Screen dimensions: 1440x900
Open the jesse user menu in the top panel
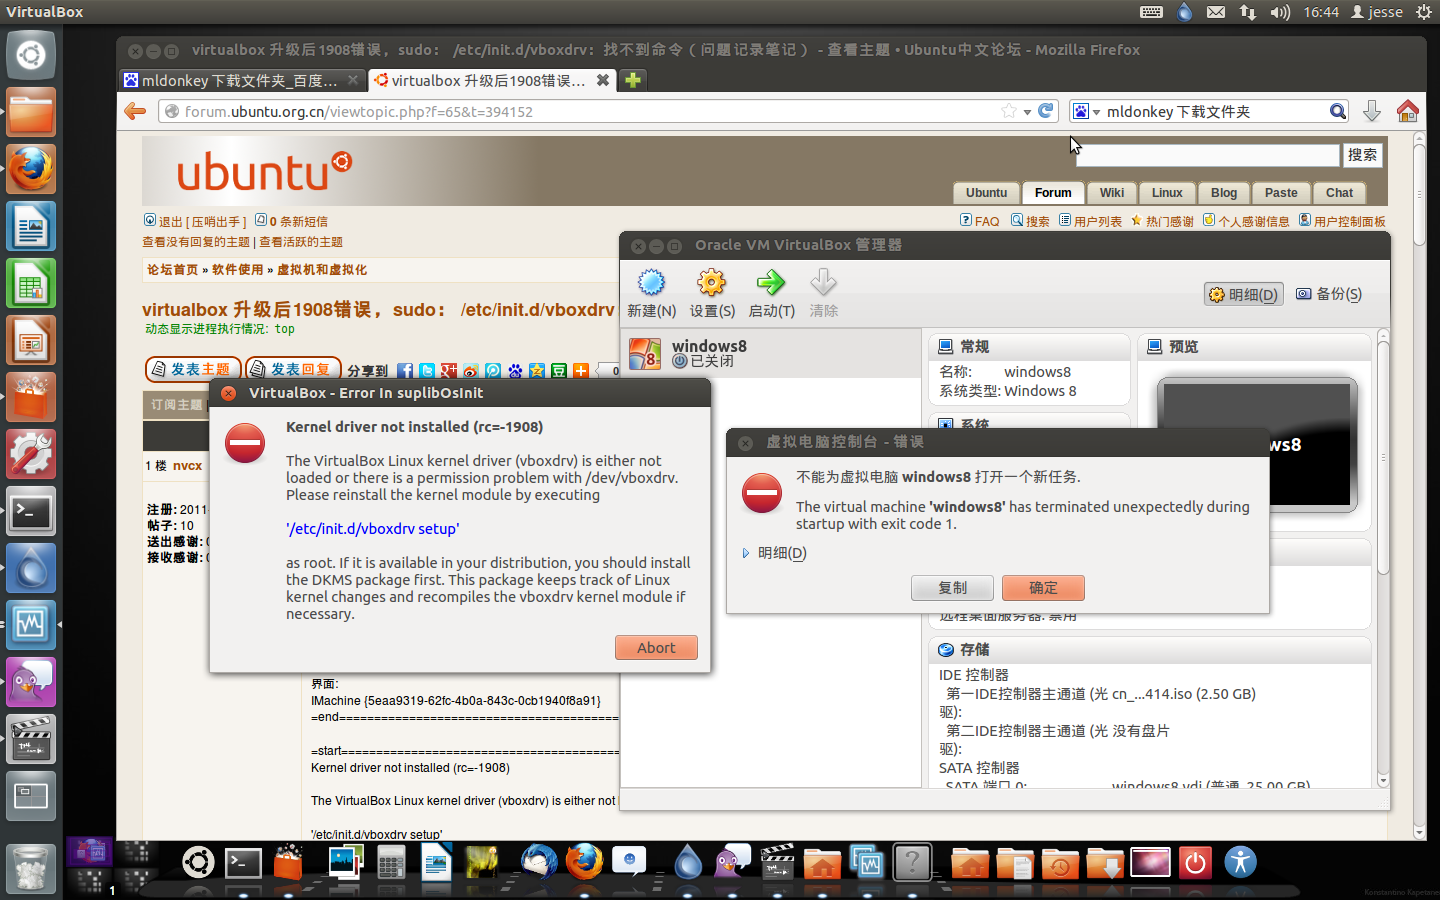coord(1377,12)
